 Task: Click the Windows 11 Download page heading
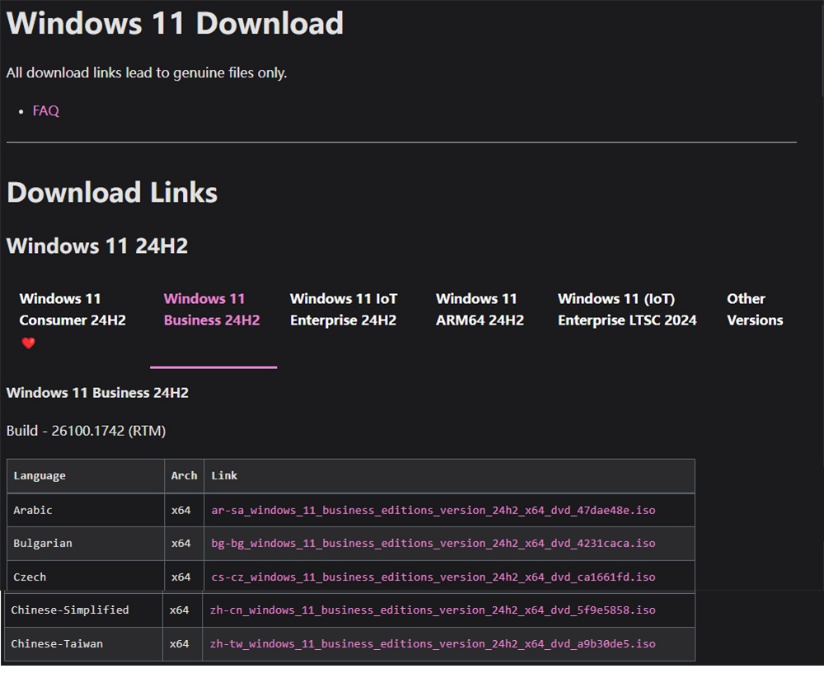point(175,24)
